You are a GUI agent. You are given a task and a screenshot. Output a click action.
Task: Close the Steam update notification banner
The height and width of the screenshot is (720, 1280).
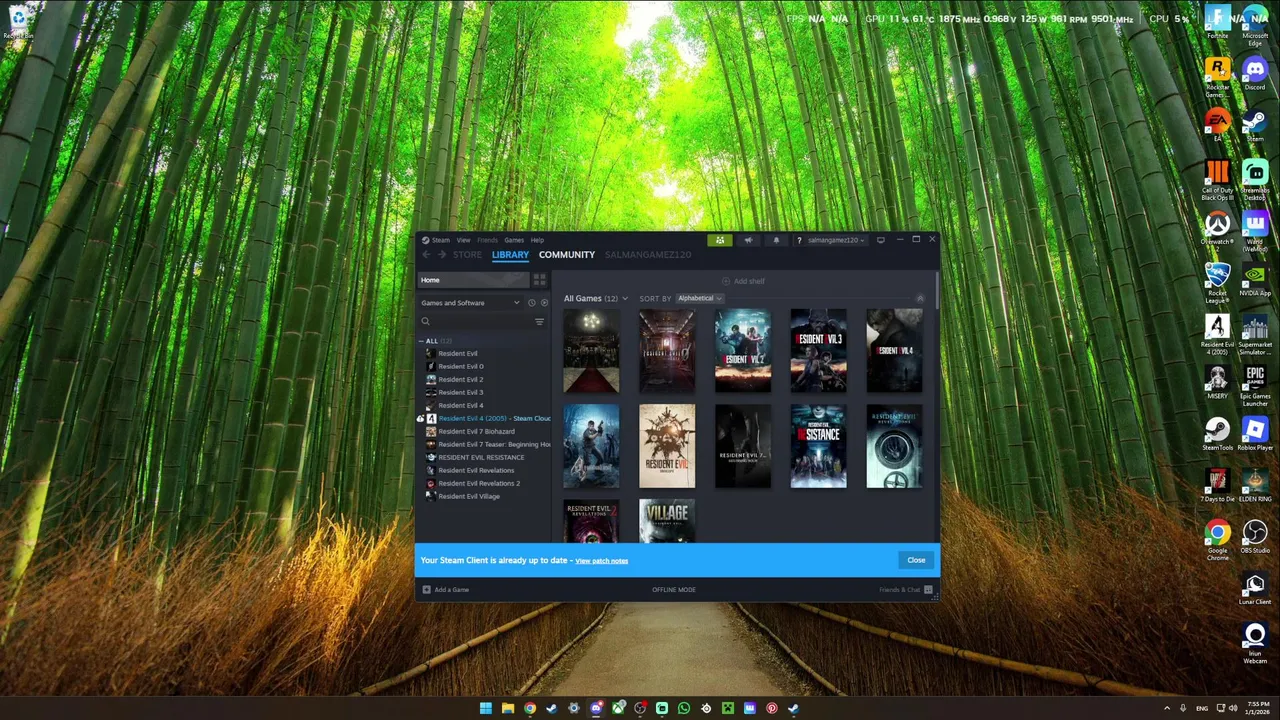916,560
